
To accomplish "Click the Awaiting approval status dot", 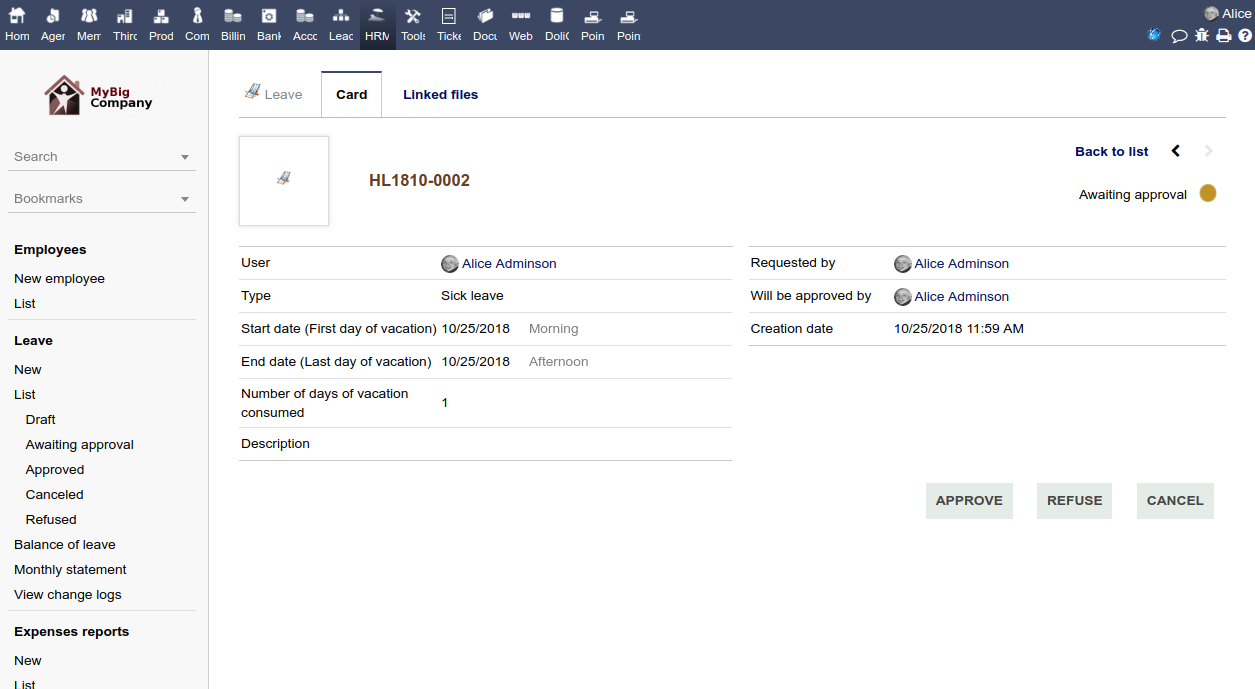I will click(x=1208, y=194).
